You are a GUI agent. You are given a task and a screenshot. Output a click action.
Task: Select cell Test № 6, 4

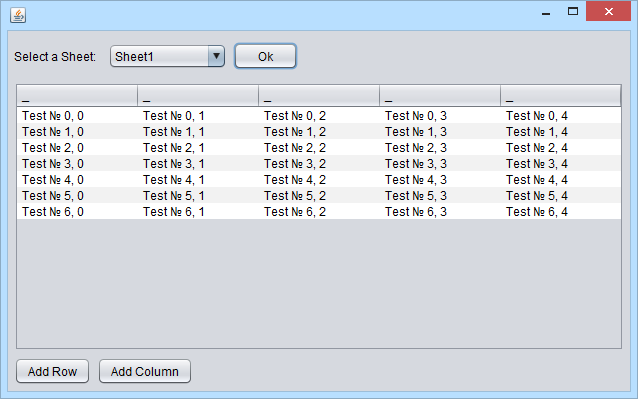tap(561, 211)
